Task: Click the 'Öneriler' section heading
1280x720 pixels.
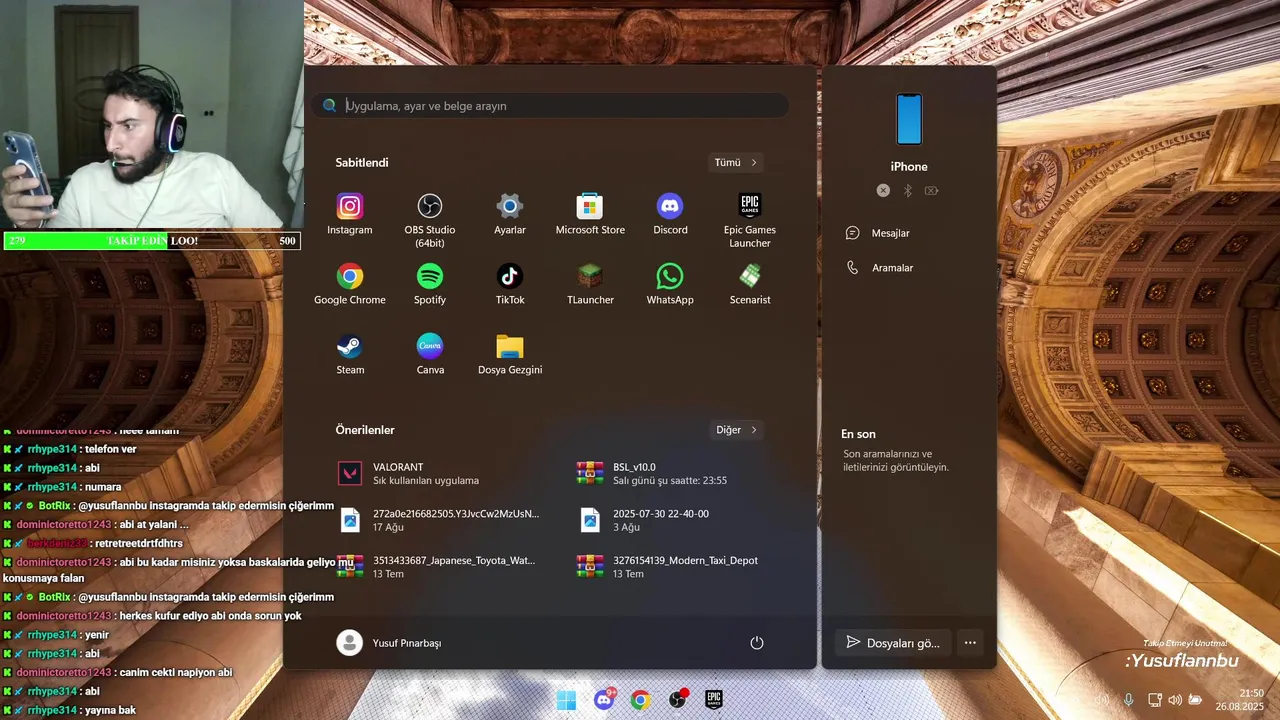Action: point(365,430)
